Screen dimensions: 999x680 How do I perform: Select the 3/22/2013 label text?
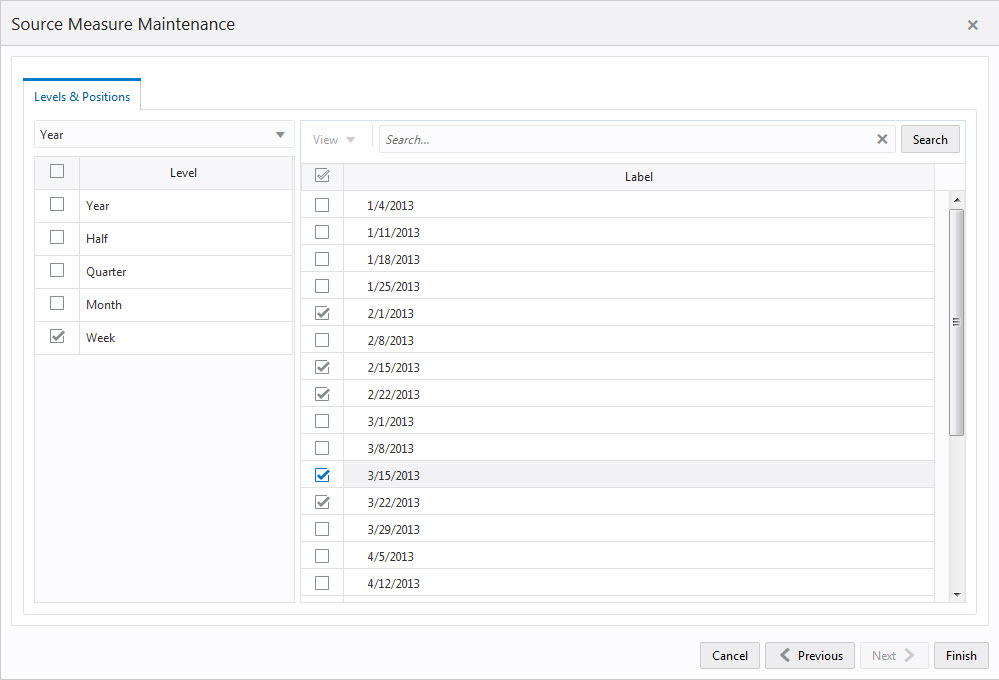[393, 503]
